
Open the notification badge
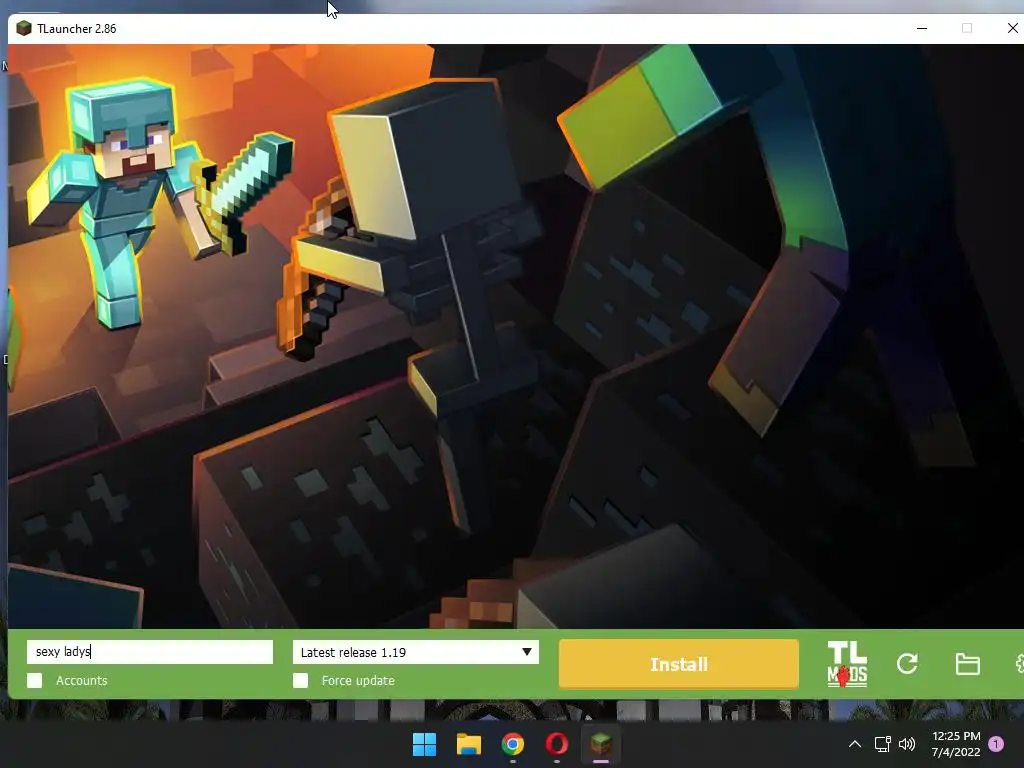click(996, 744)
